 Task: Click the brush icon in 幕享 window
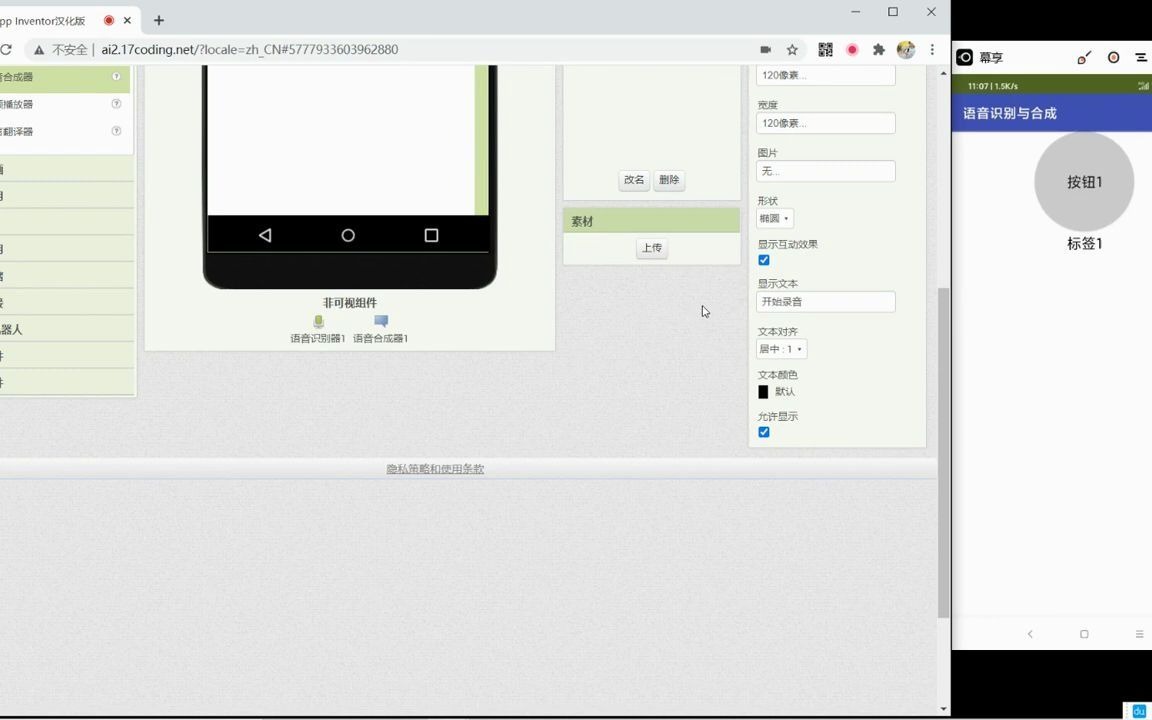coord(1084,57)
